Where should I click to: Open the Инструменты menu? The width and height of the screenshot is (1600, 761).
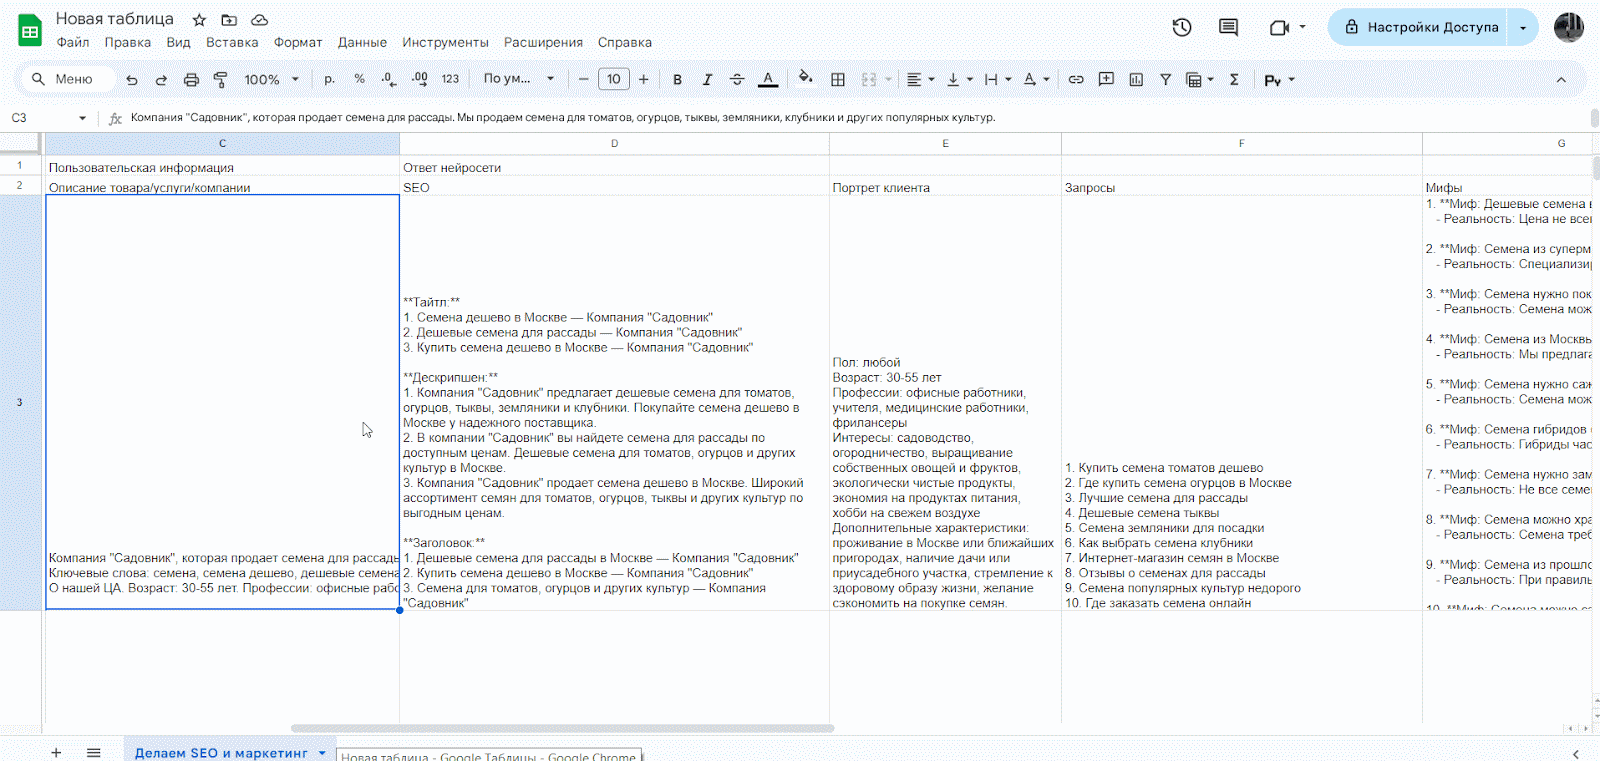pos(445,43)
